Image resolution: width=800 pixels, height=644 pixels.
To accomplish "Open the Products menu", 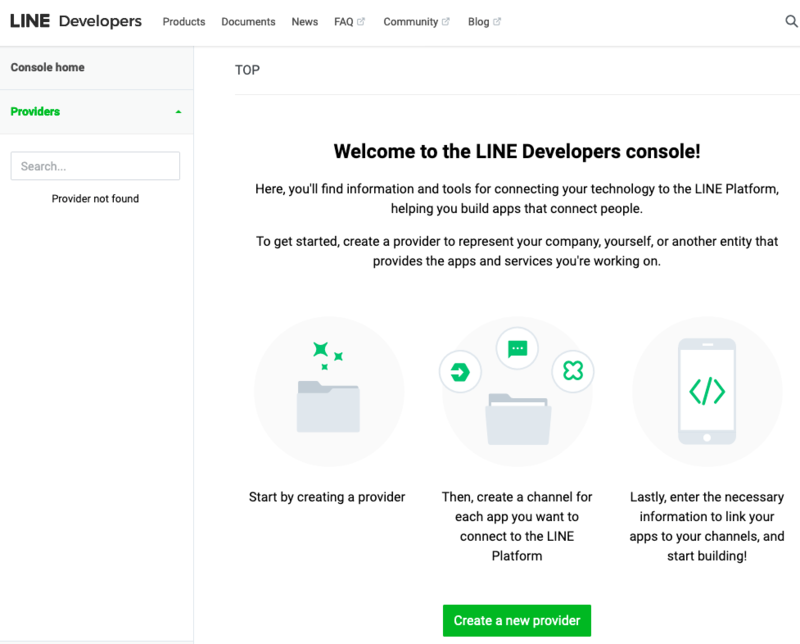I will pyautogui.click(x=184, y=21).
